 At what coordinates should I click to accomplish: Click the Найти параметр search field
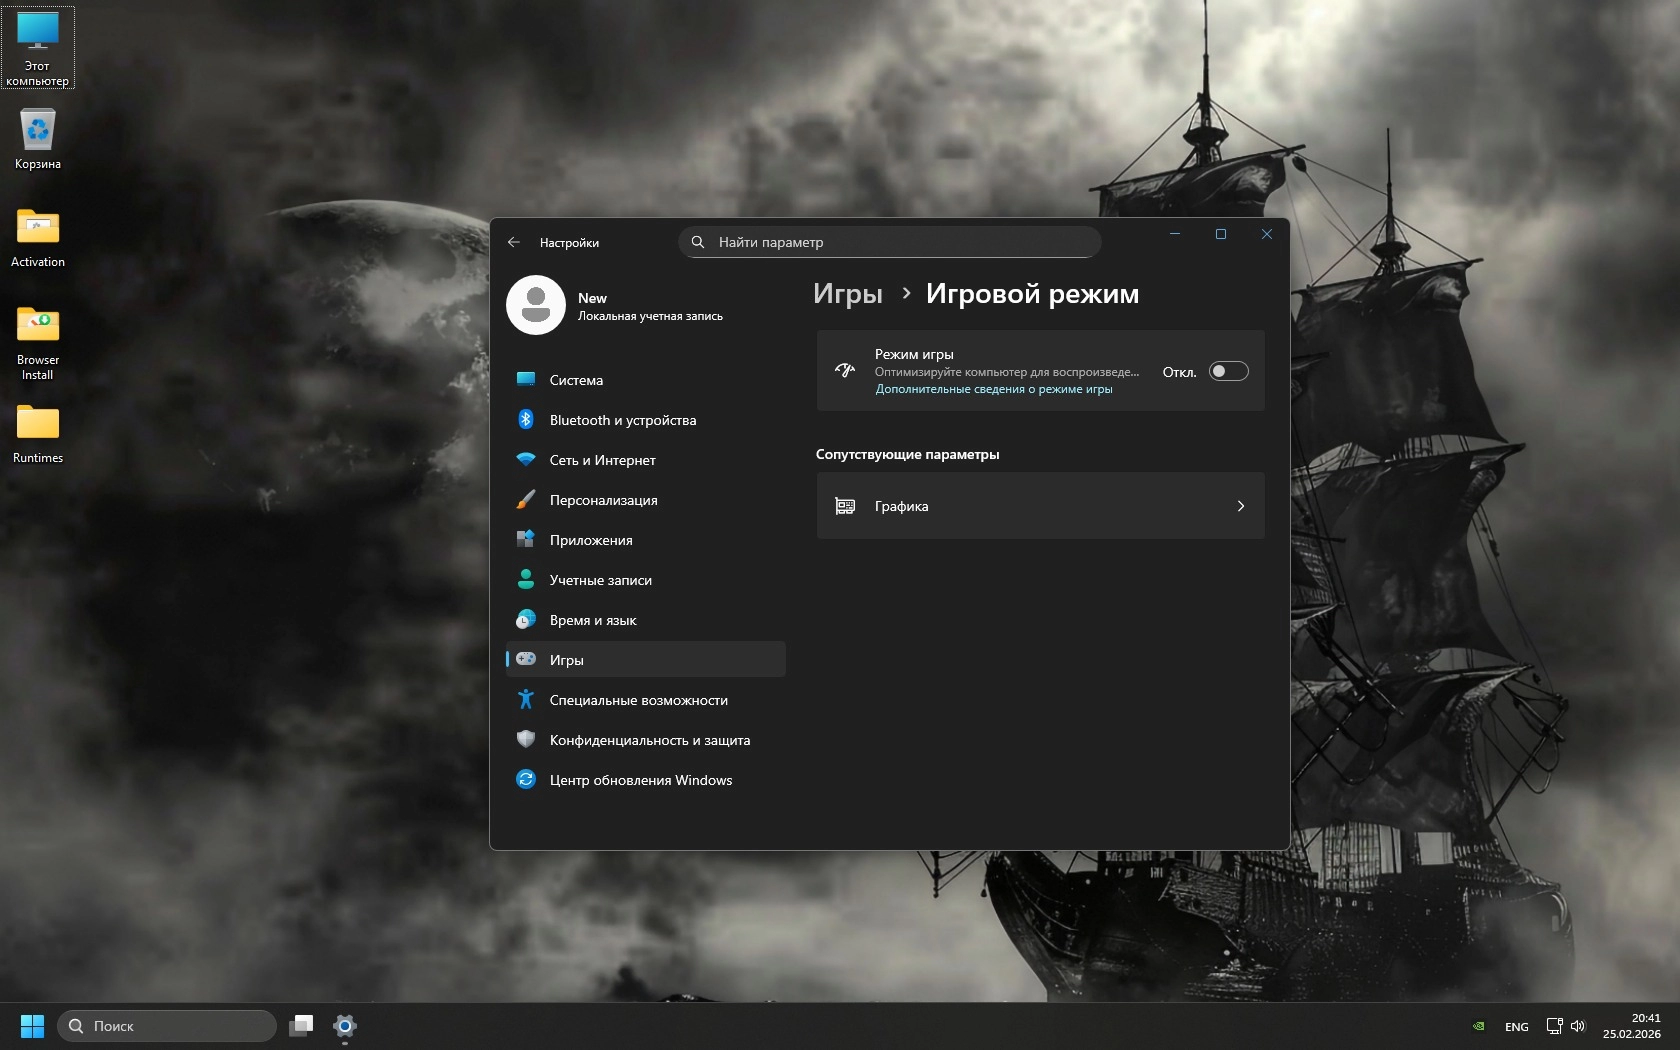click(890, 242)
